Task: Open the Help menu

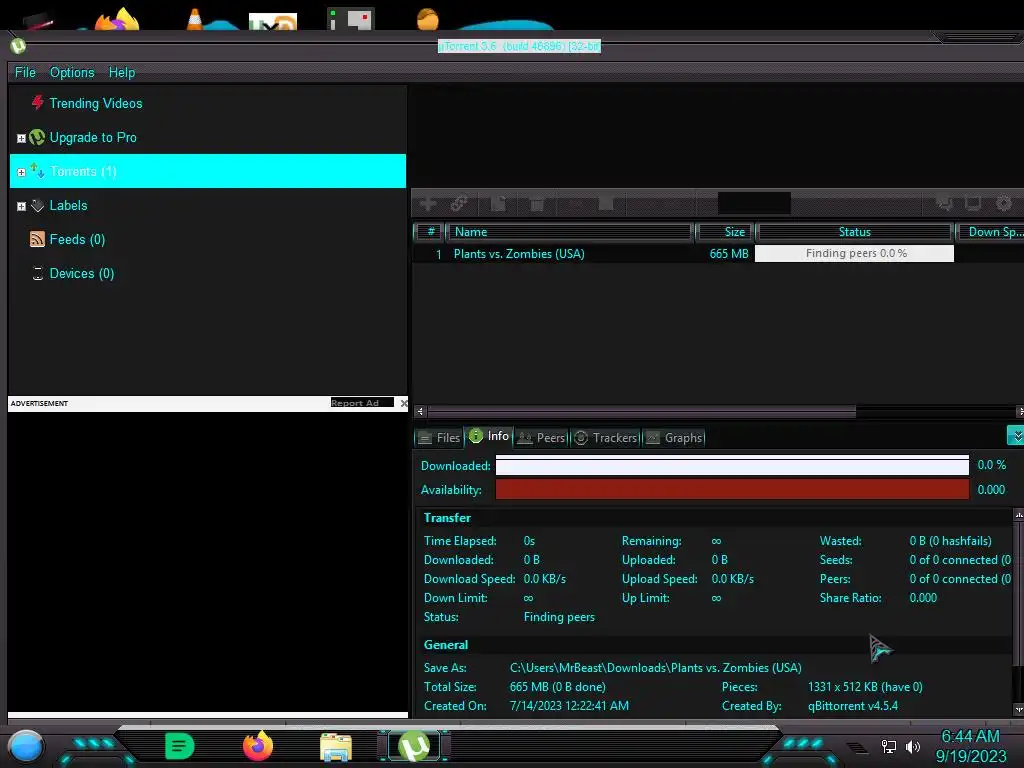Action: 121,72
